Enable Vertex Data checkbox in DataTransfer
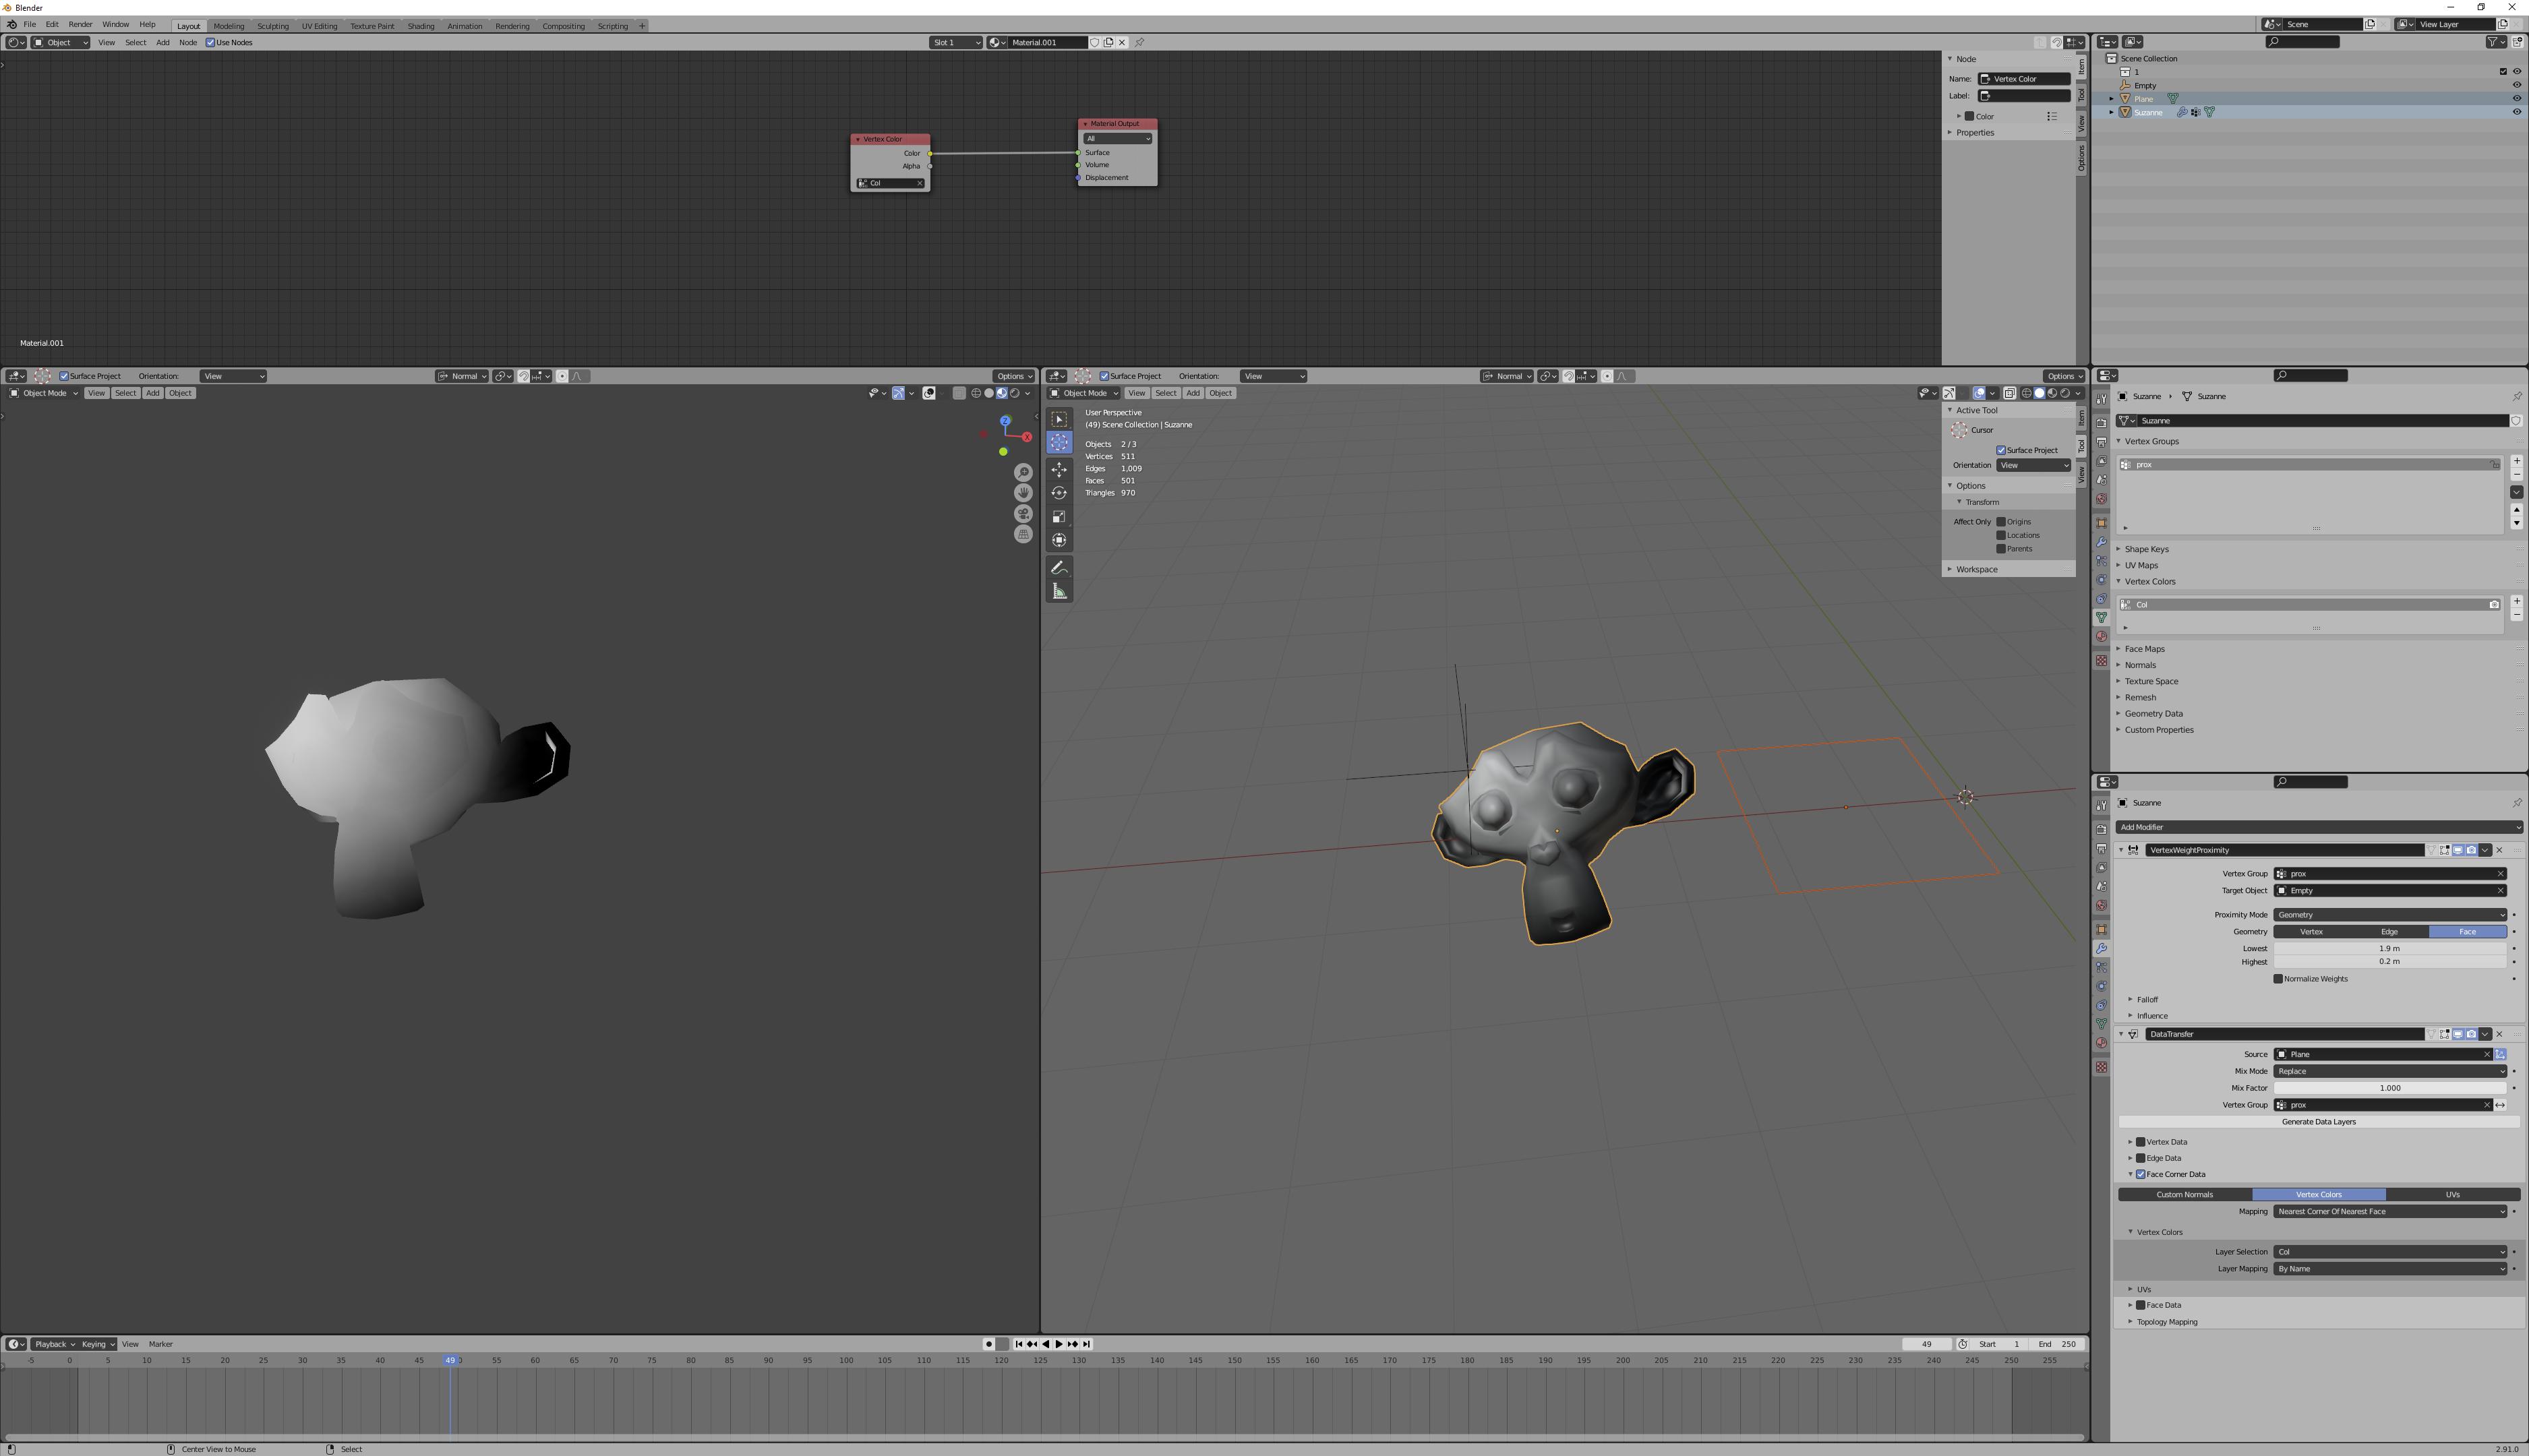 tap(2141, 1142)
